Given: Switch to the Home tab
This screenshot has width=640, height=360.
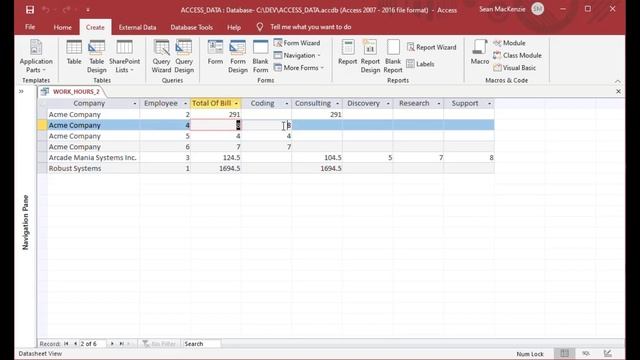Looking at the screenshot, I should tap(62, 27).
